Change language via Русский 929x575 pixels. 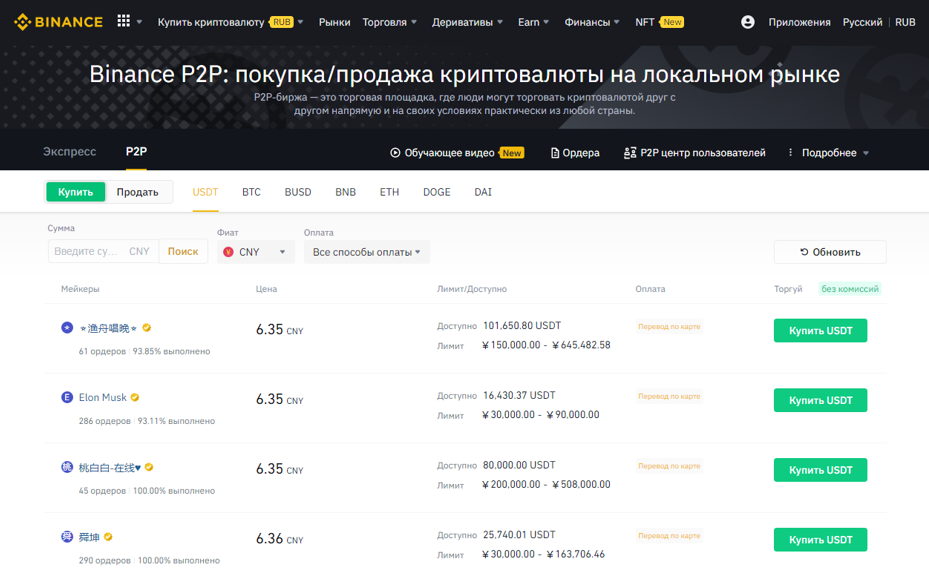coord(862,22)
